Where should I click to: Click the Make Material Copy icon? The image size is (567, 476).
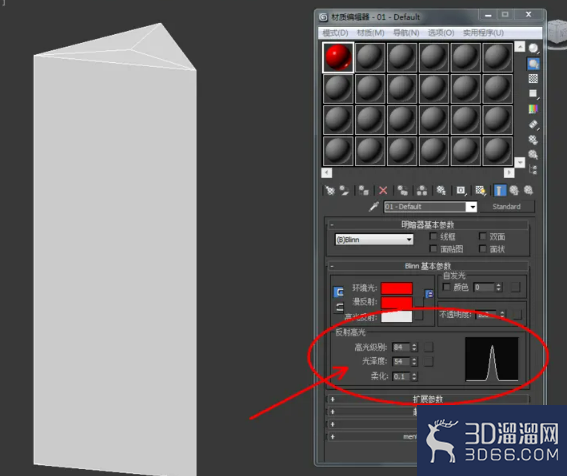coord(402,190)
